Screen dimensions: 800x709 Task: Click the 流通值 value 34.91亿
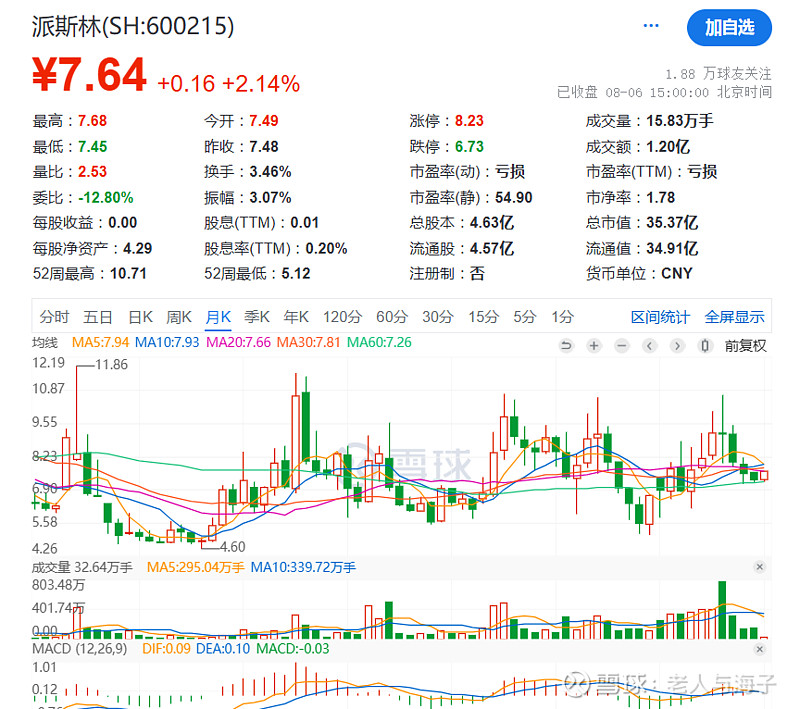coord(672,248)
